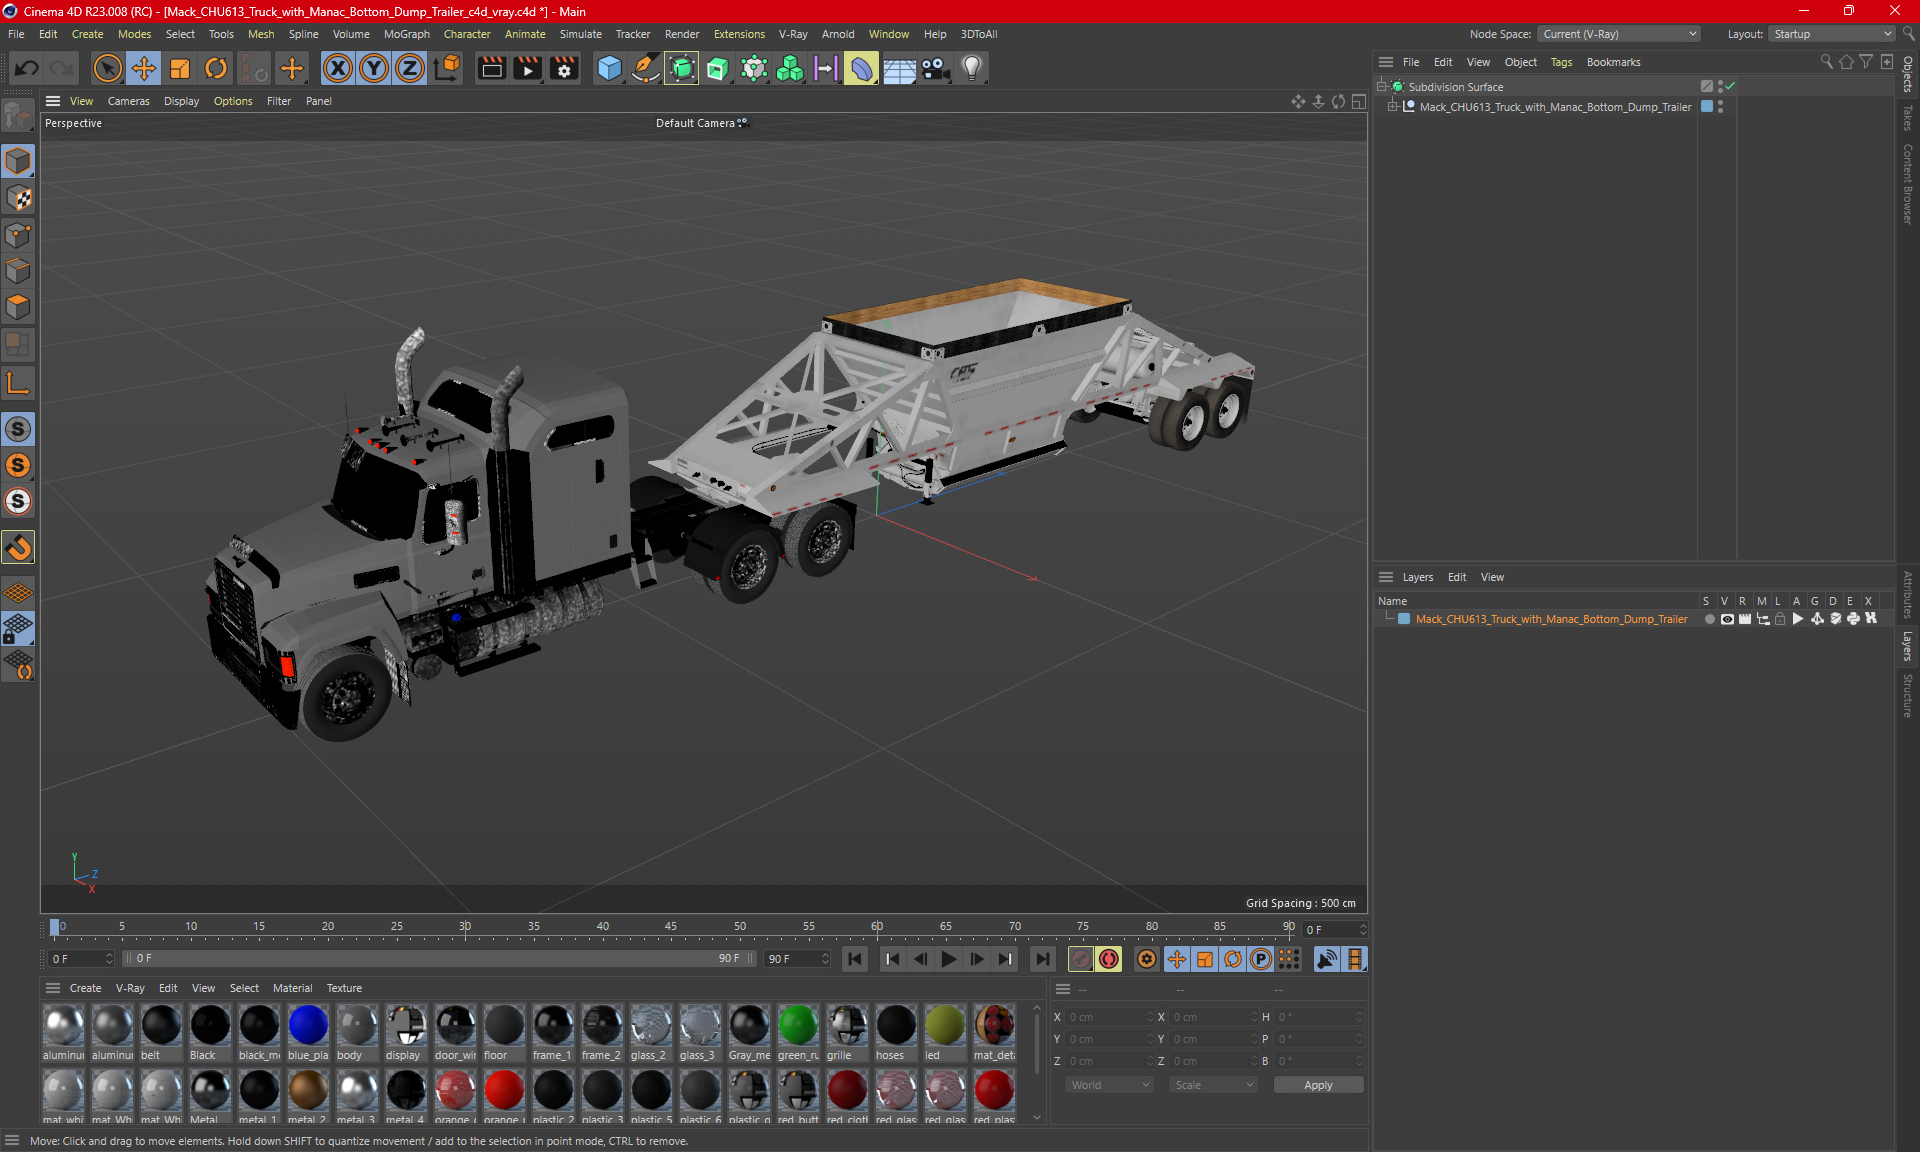Toggle layer lock icon for Mack layer

[x=1780, y=619]
